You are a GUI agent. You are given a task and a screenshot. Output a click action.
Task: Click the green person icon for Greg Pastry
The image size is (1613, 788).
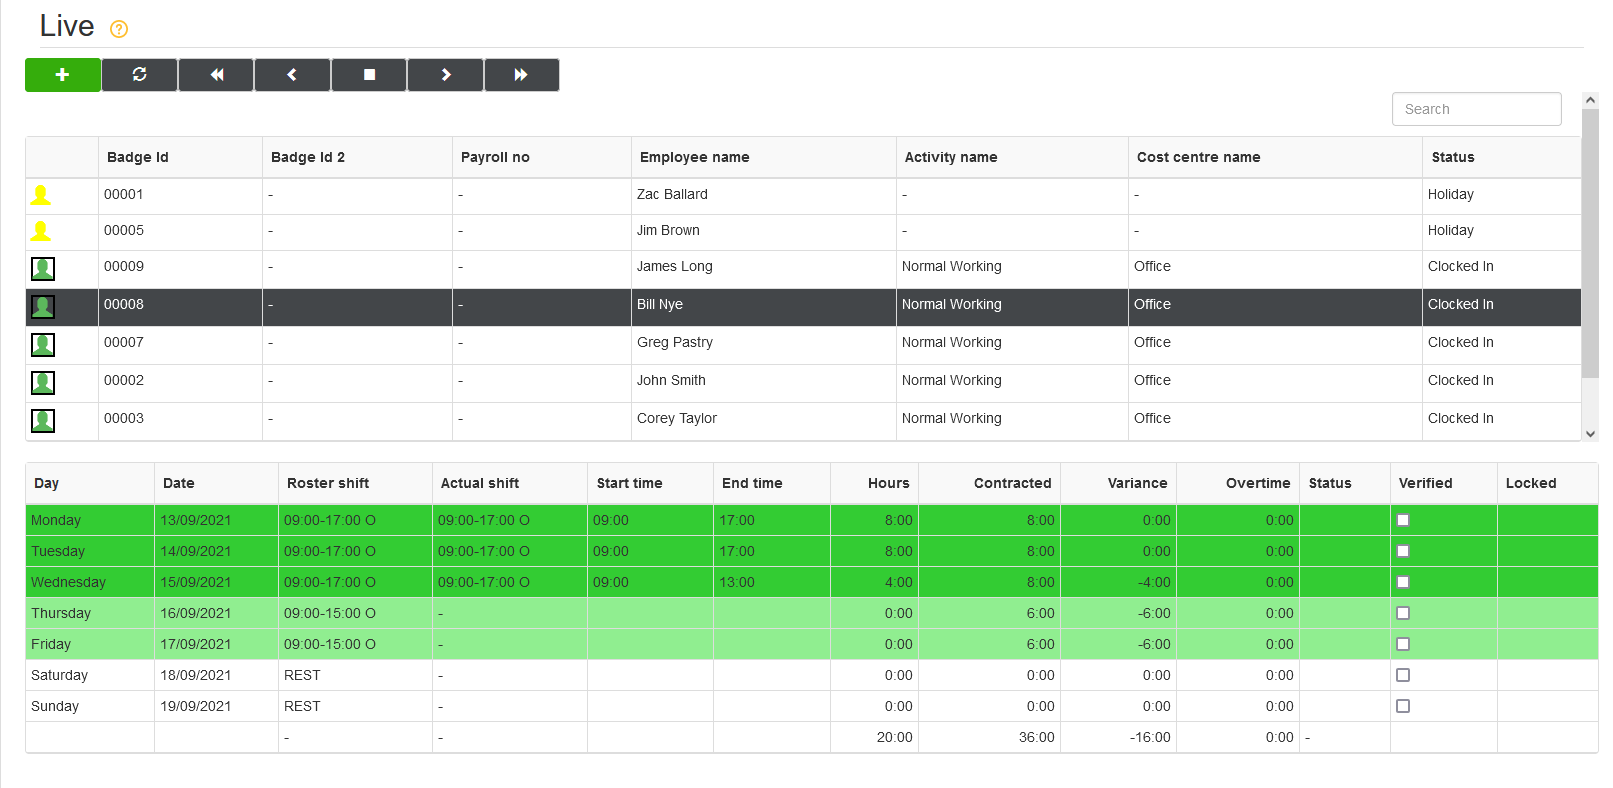pyautogui.click(x=43, y=344)
